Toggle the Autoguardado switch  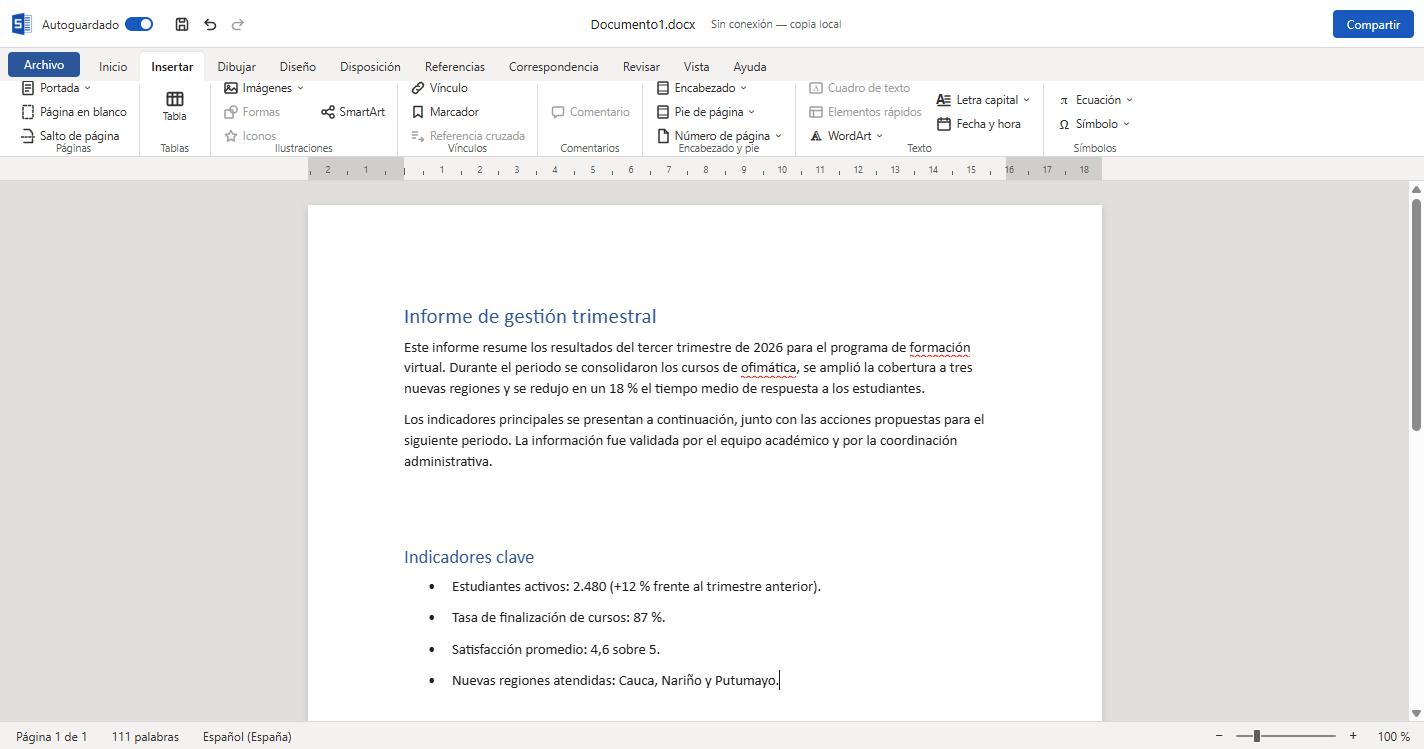[139, 24]
